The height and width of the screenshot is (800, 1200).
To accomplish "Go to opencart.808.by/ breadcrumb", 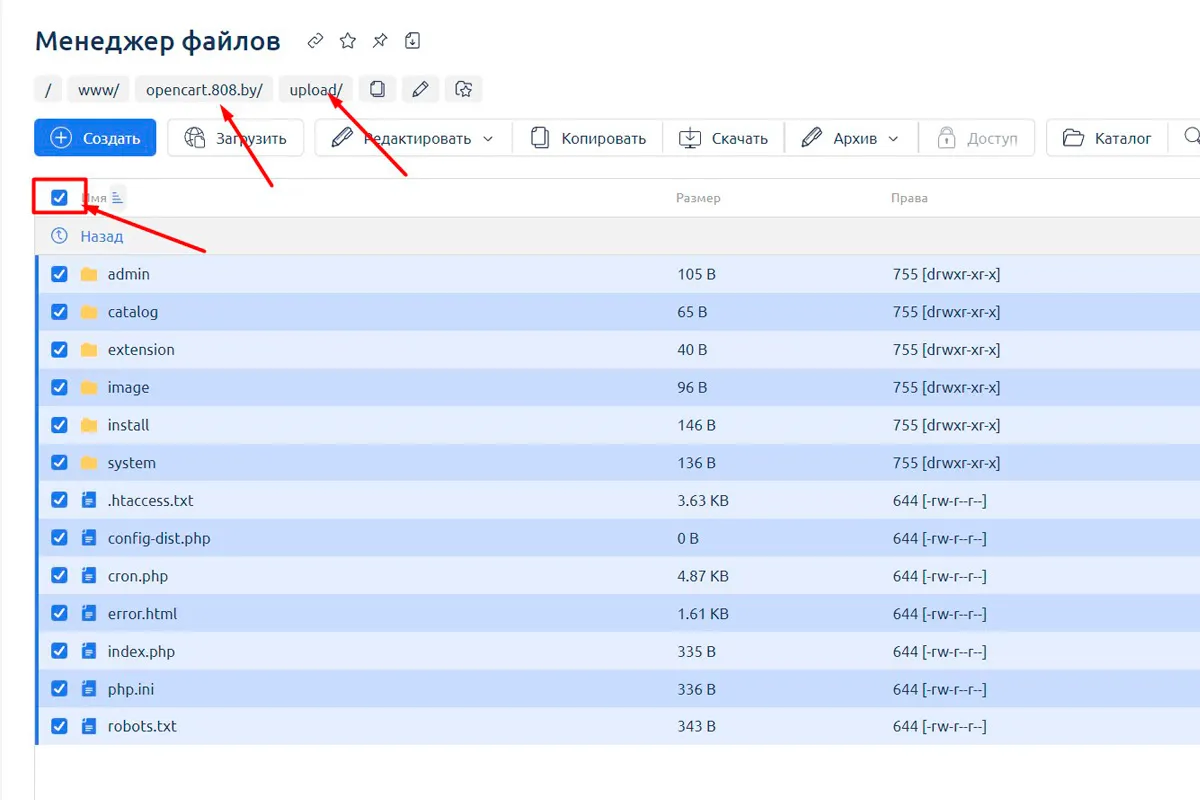I will (204, 90).
